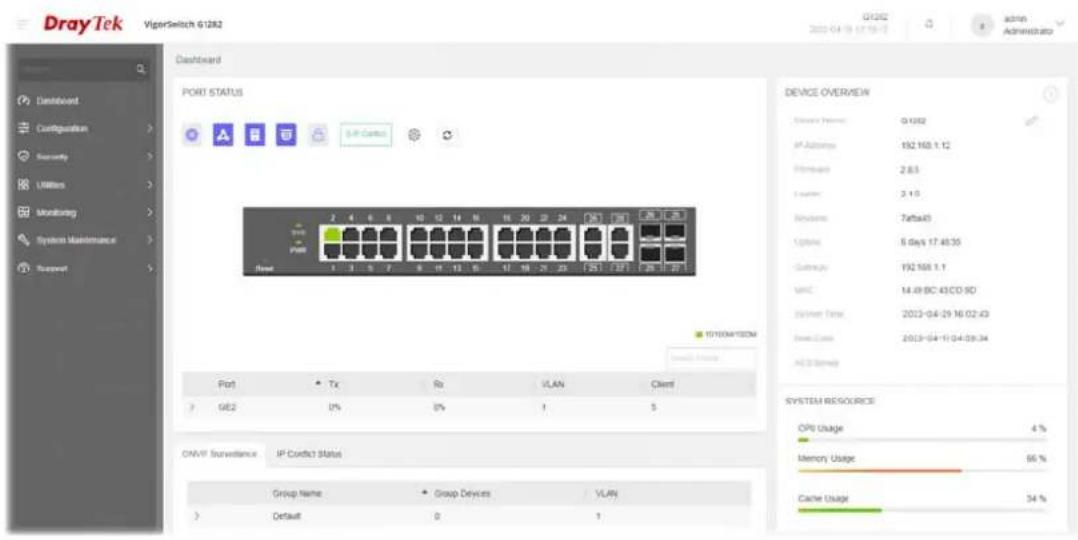Expand the Monitoring menu chevron
Viewport: 1078px width, 540px height.
click(x=149, y=213)
